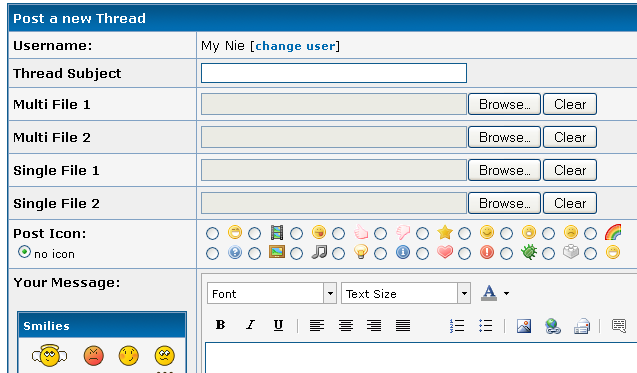The height and width of the screenshot is (373, 637).
Task: Click the film strip post icon
Action: (277, 233)
